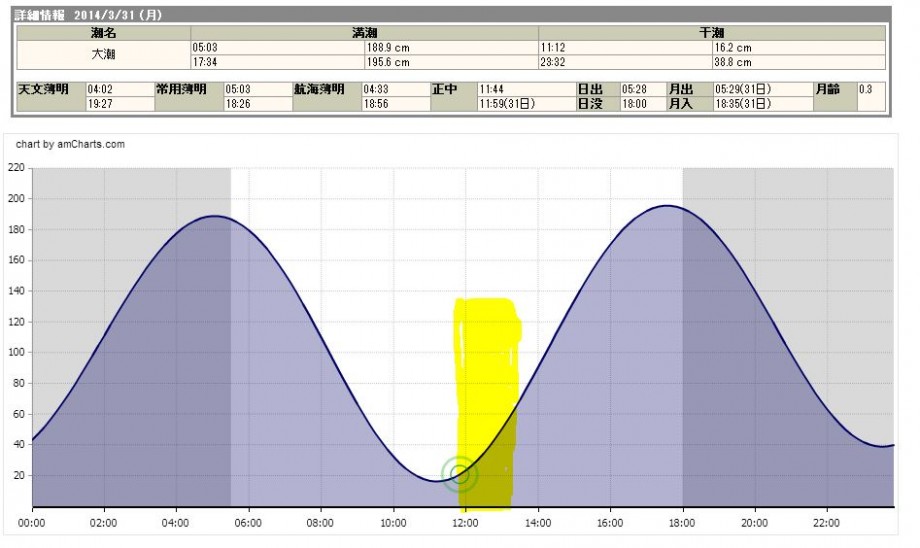Click the 11:44 meridian transit time
920x548 pixels.
526,89
